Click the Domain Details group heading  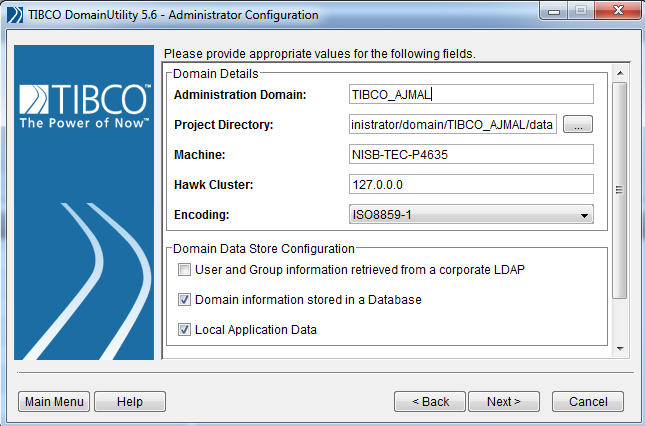216,74
